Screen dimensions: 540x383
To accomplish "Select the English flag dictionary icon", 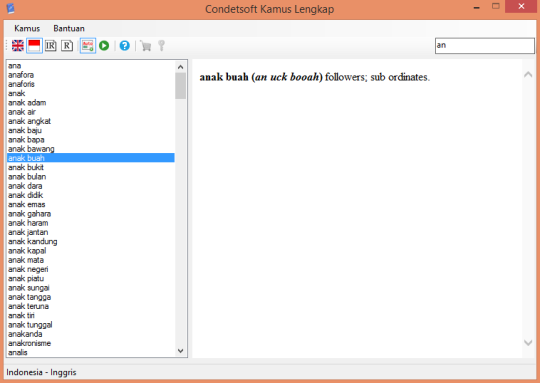I will (18, 45).
